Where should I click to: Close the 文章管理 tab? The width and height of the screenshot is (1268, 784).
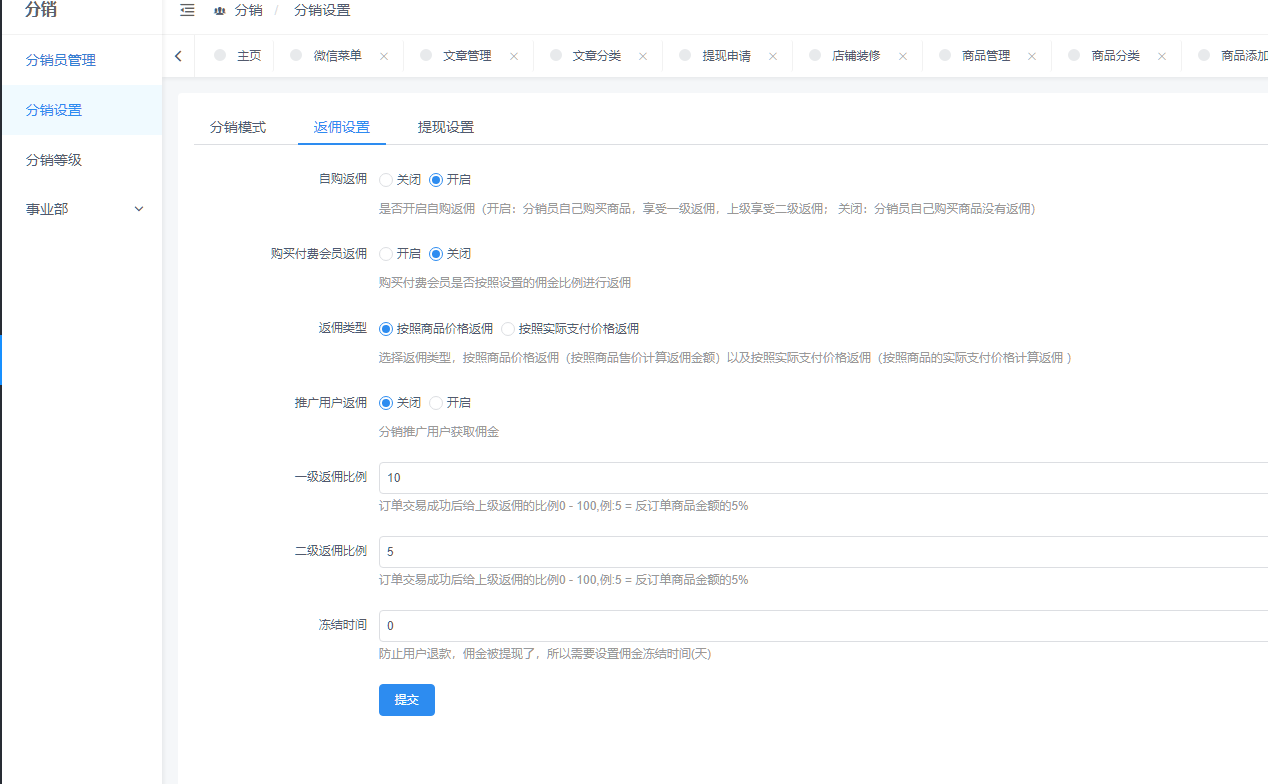click(x=514, y=56)
